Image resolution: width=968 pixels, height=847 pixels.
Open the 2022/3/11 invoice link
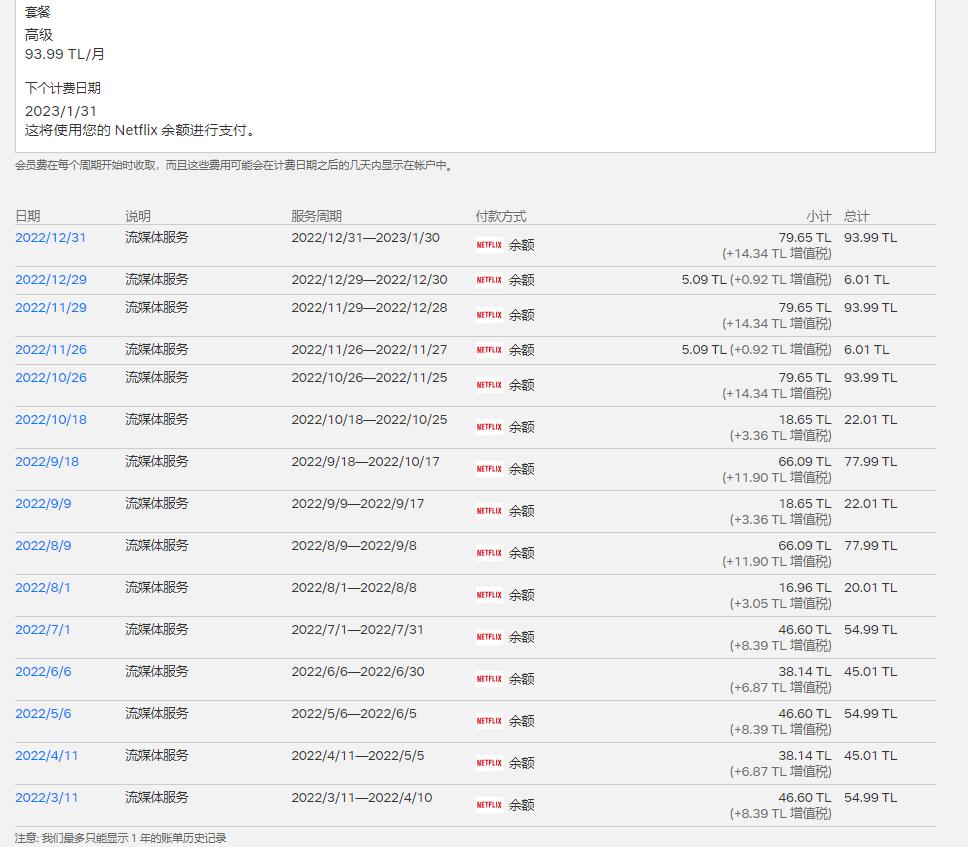(47, 798)
